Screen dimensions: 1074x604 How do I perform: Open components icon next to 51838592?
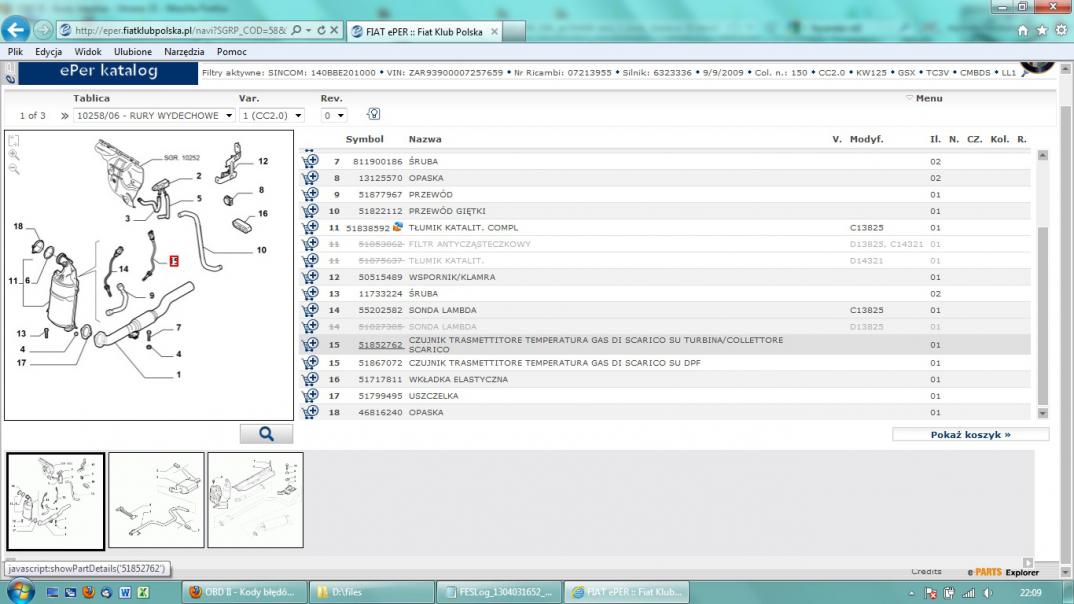tap(397, 227)
